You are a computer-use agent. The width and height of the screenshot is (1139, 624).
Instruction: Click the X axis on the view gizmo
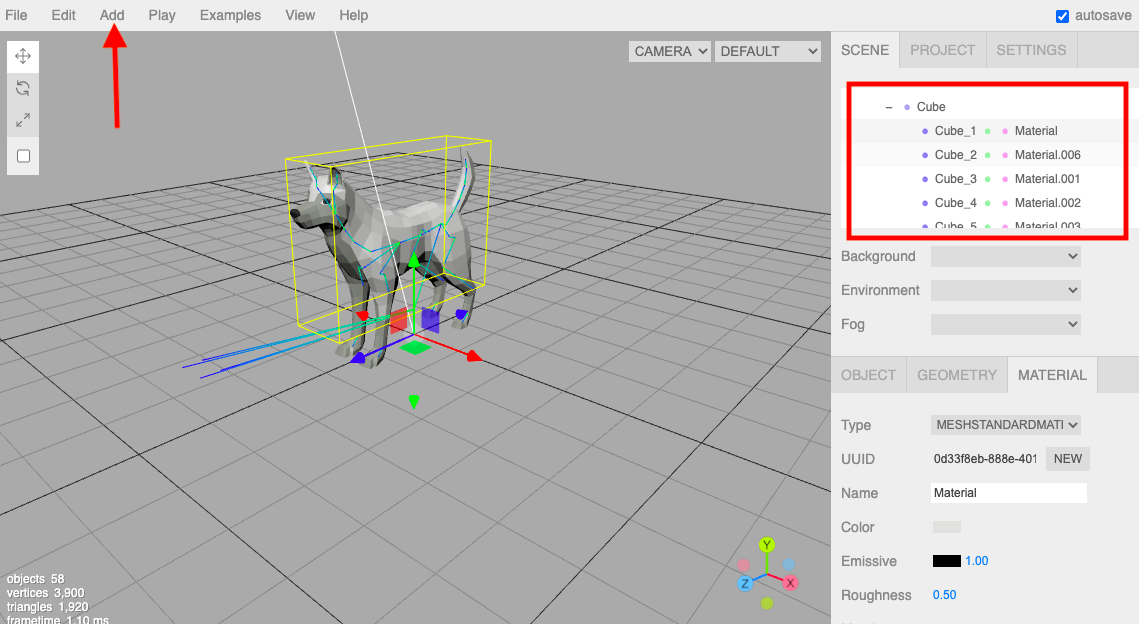point(790,582)
